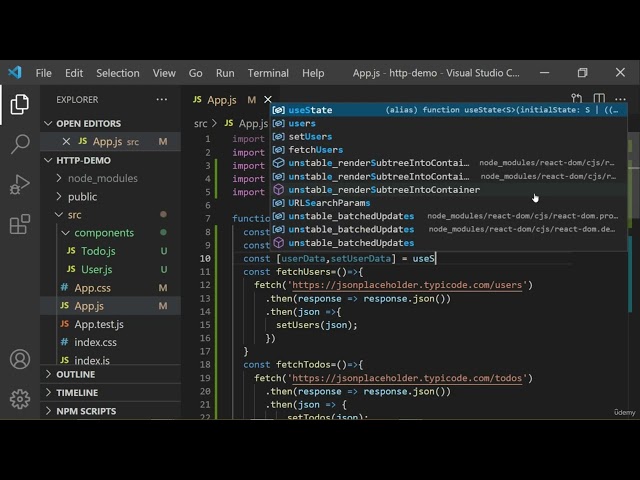The image size is (640, 480).
Task: Choose the fetchUsers autocomplete suggestion
Action: click(x=449, y=150)
